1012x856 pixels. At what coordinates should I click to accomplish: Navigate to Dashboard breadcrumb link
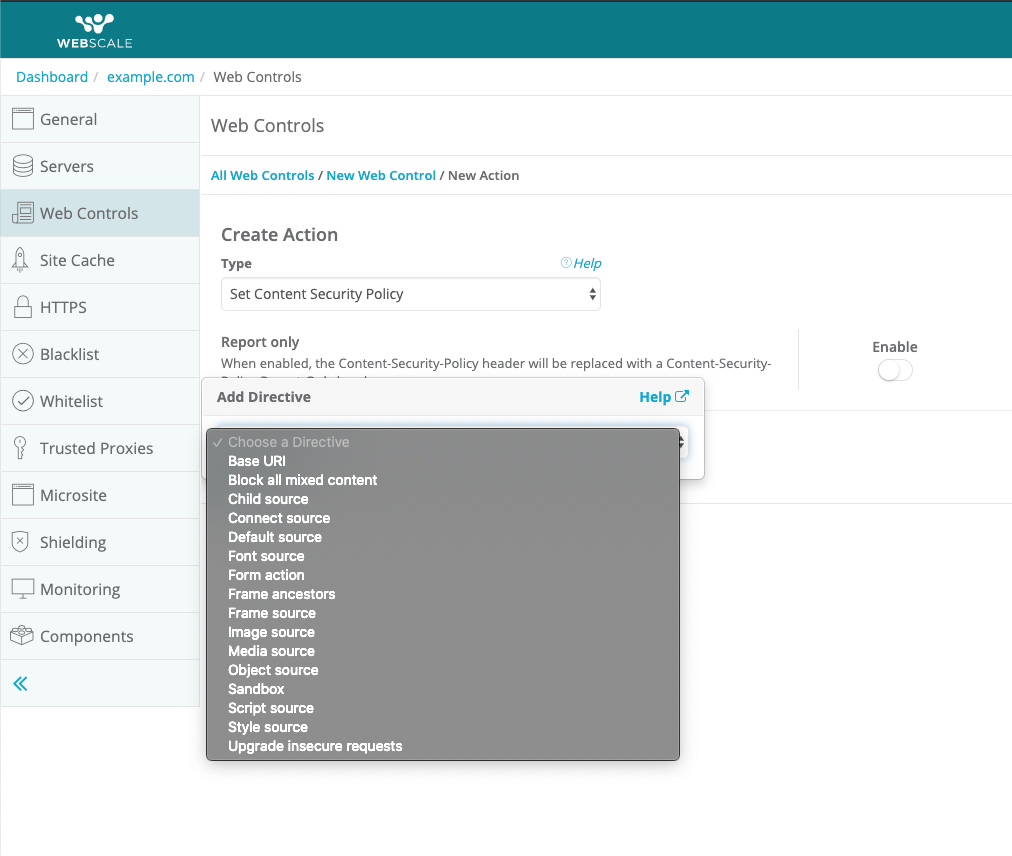[52, 77]
